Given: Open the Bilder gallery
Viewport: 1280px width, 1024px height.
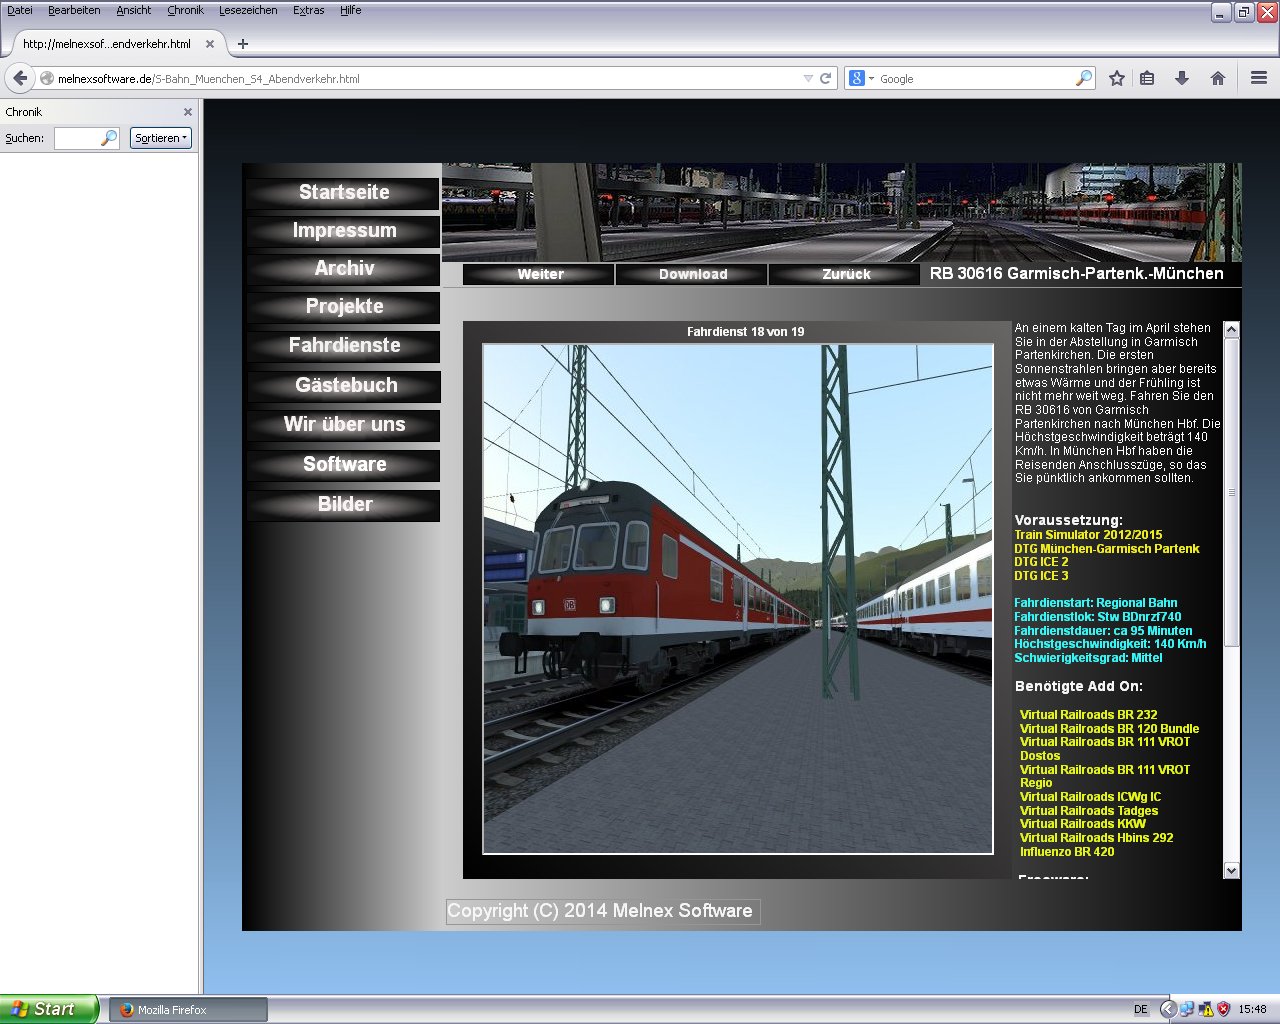Looking at the screenshot, I should [344, 504].
